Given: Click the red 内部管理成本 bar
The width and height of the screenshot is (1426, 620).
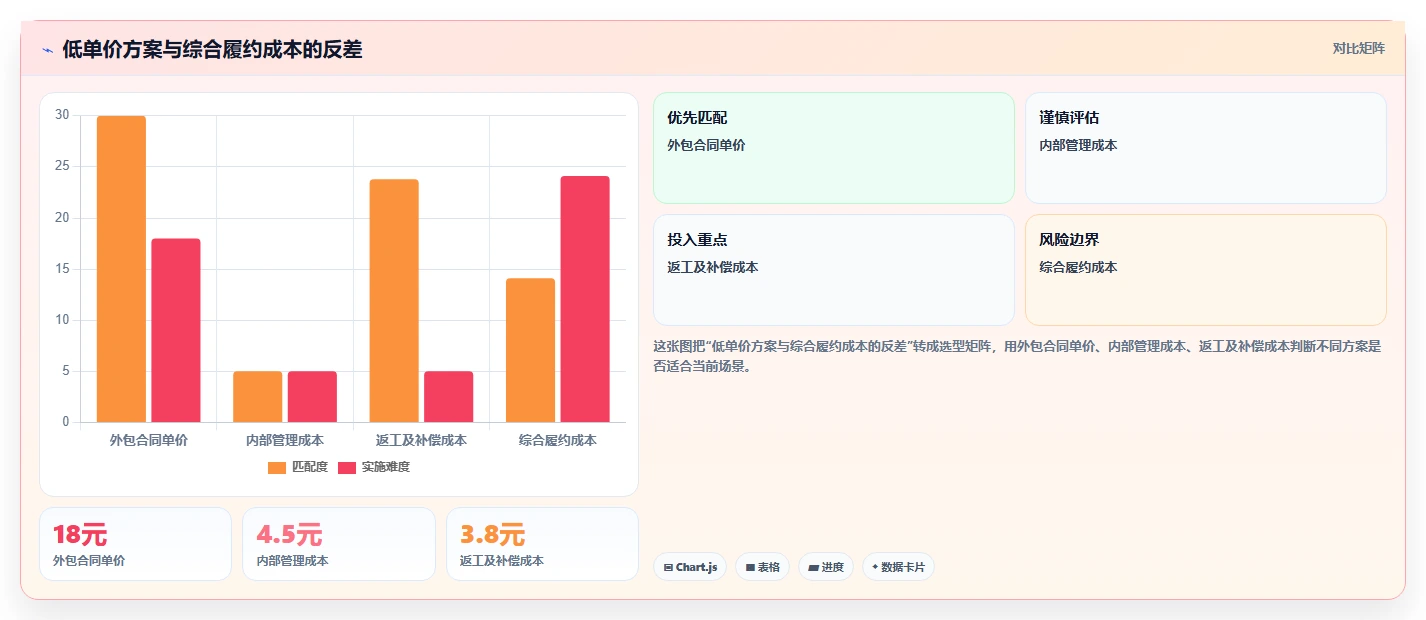Looking at the screenshot, I should coord(312,397).
